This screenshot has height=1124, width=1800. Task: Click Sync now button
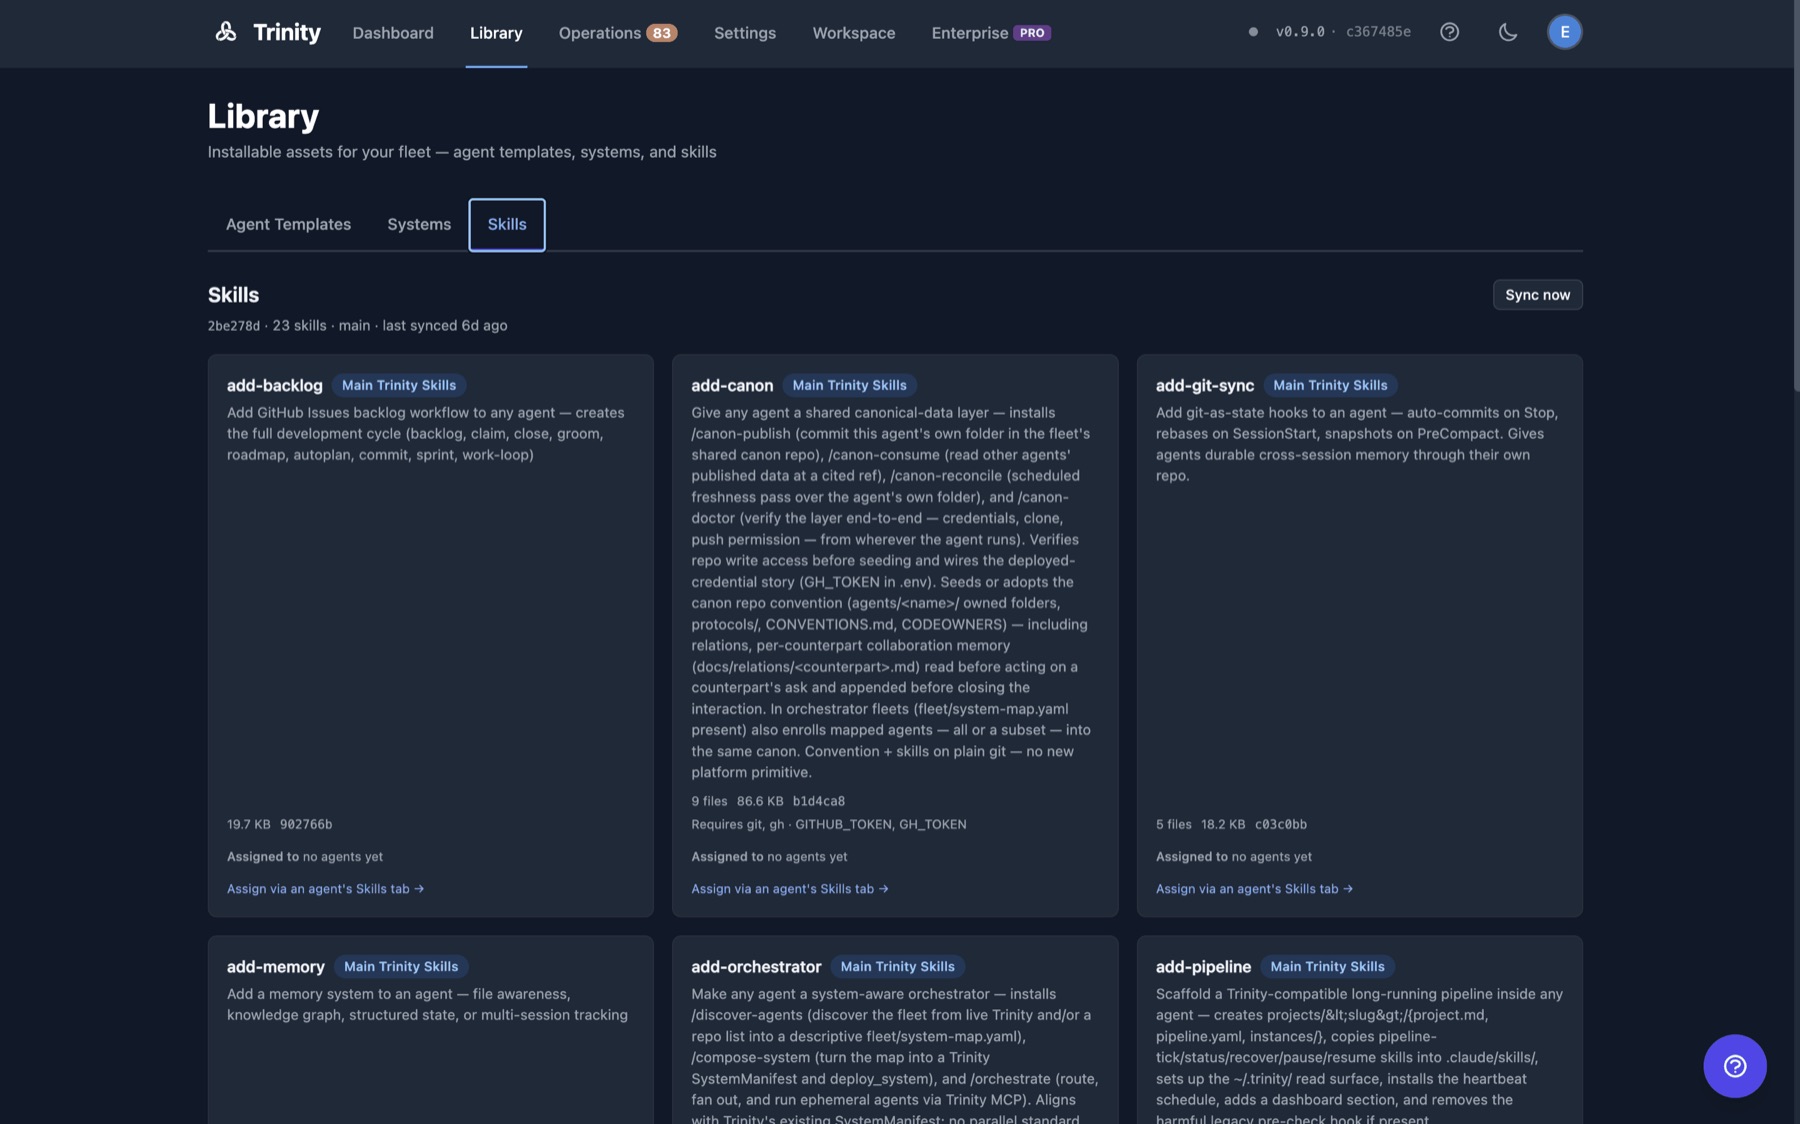pos(1537,295)
